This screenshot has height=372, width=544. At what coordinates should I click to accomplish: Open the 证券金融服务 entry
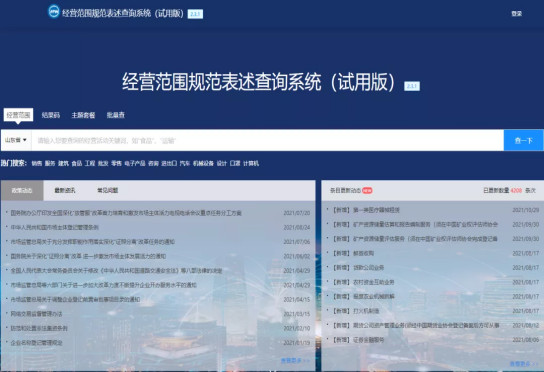click(358, 340)
